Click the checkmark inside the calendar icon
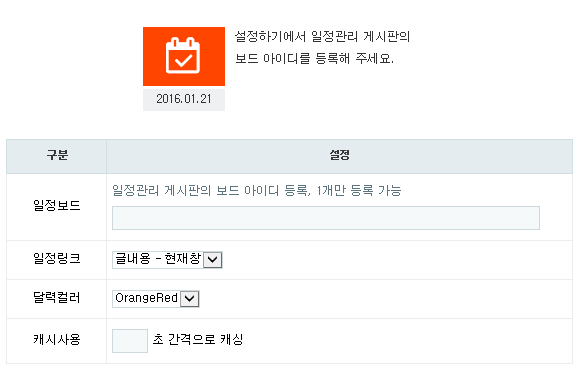 183,60
